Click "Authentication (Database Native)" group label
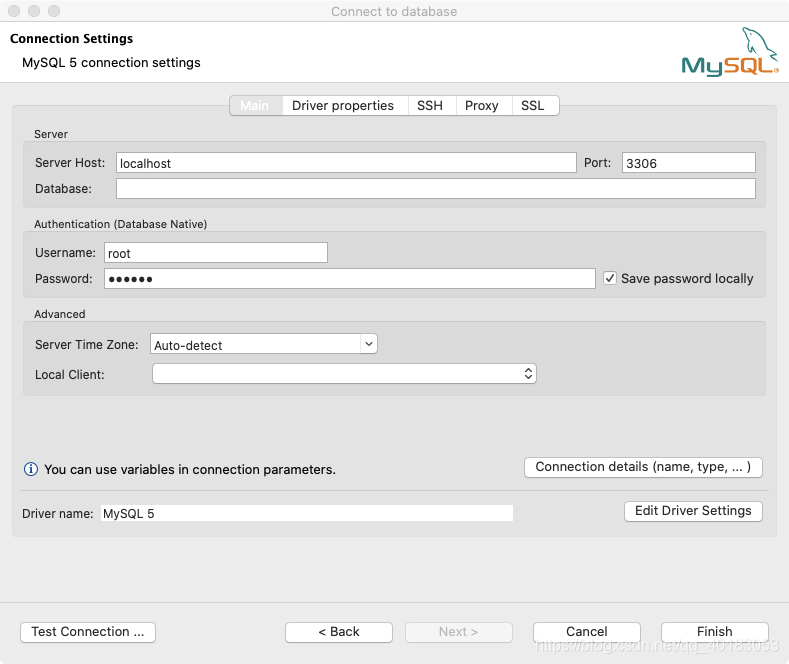The height and width of the screenshot is (664, 789). [x=121, y=224]
